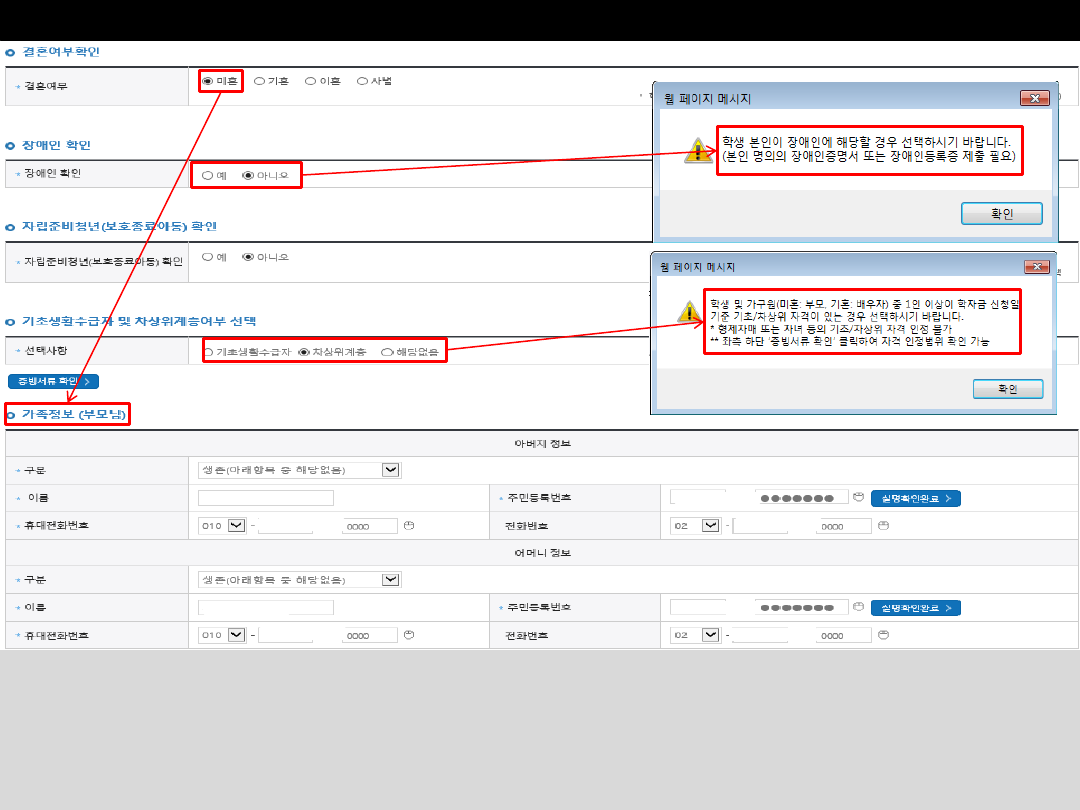The image size is (1080, 810).
Task: Close the lower 웹 페이지 메시지 dialog
Action: coord(1038,268)
